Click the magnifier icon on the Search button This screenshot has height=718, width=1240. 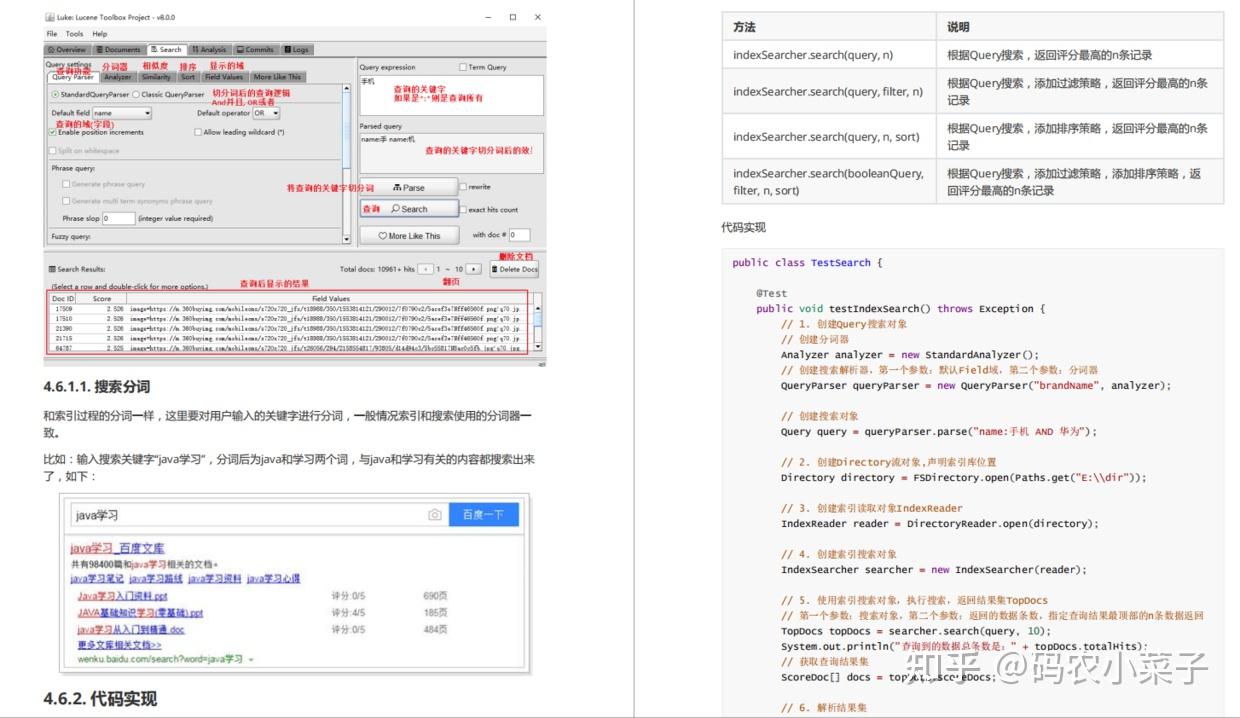(395, 208)
